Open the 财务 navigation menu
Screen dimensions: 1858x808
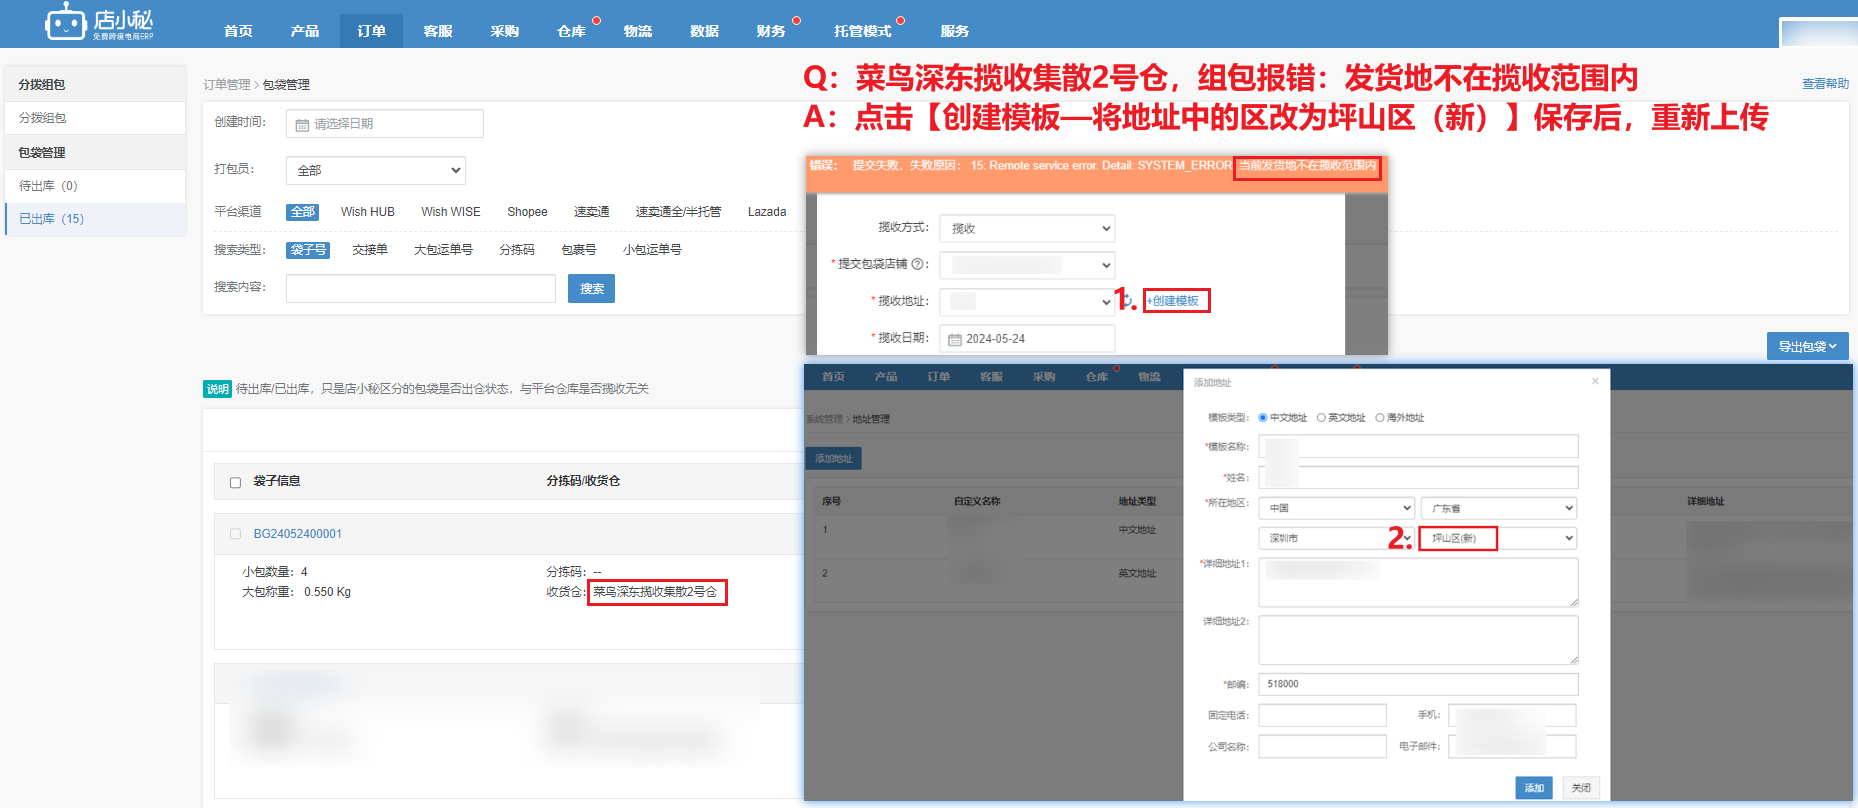771,31
